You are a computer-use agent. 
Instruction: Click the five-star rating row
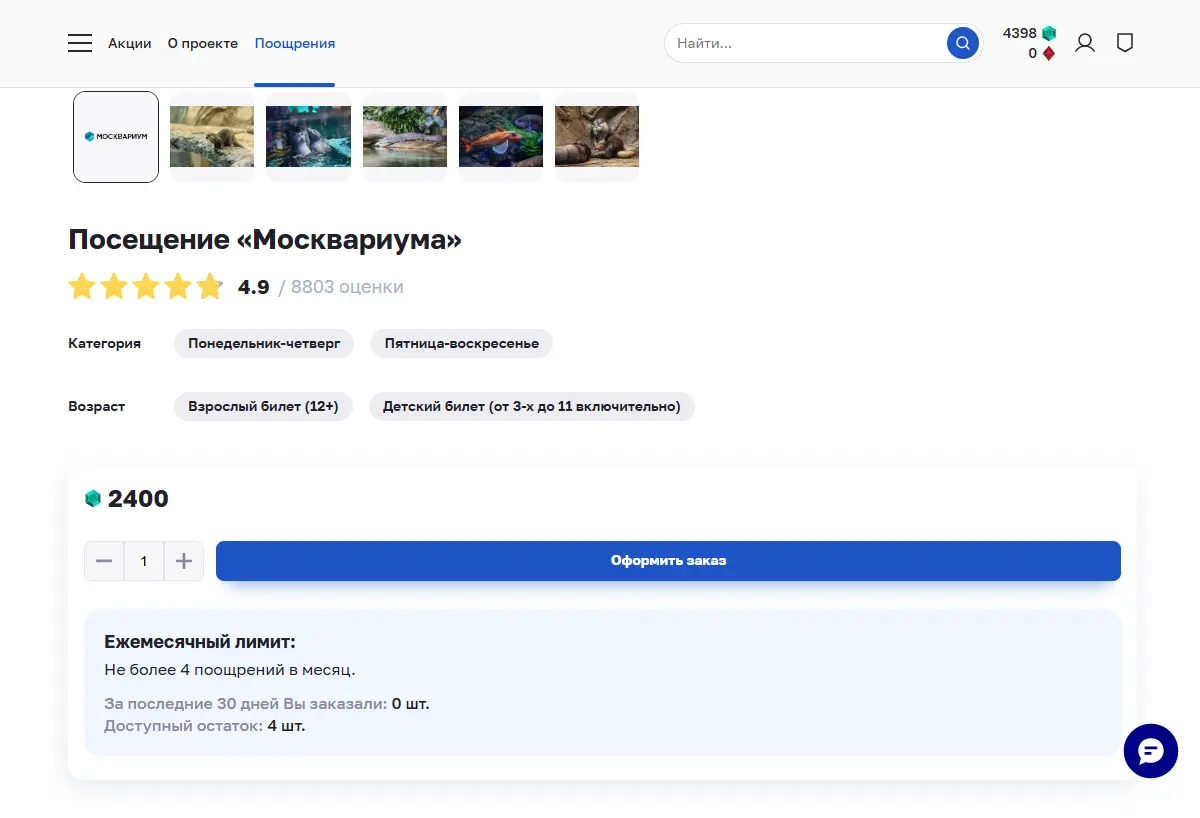pyautogui.click(x=146, y=287)
